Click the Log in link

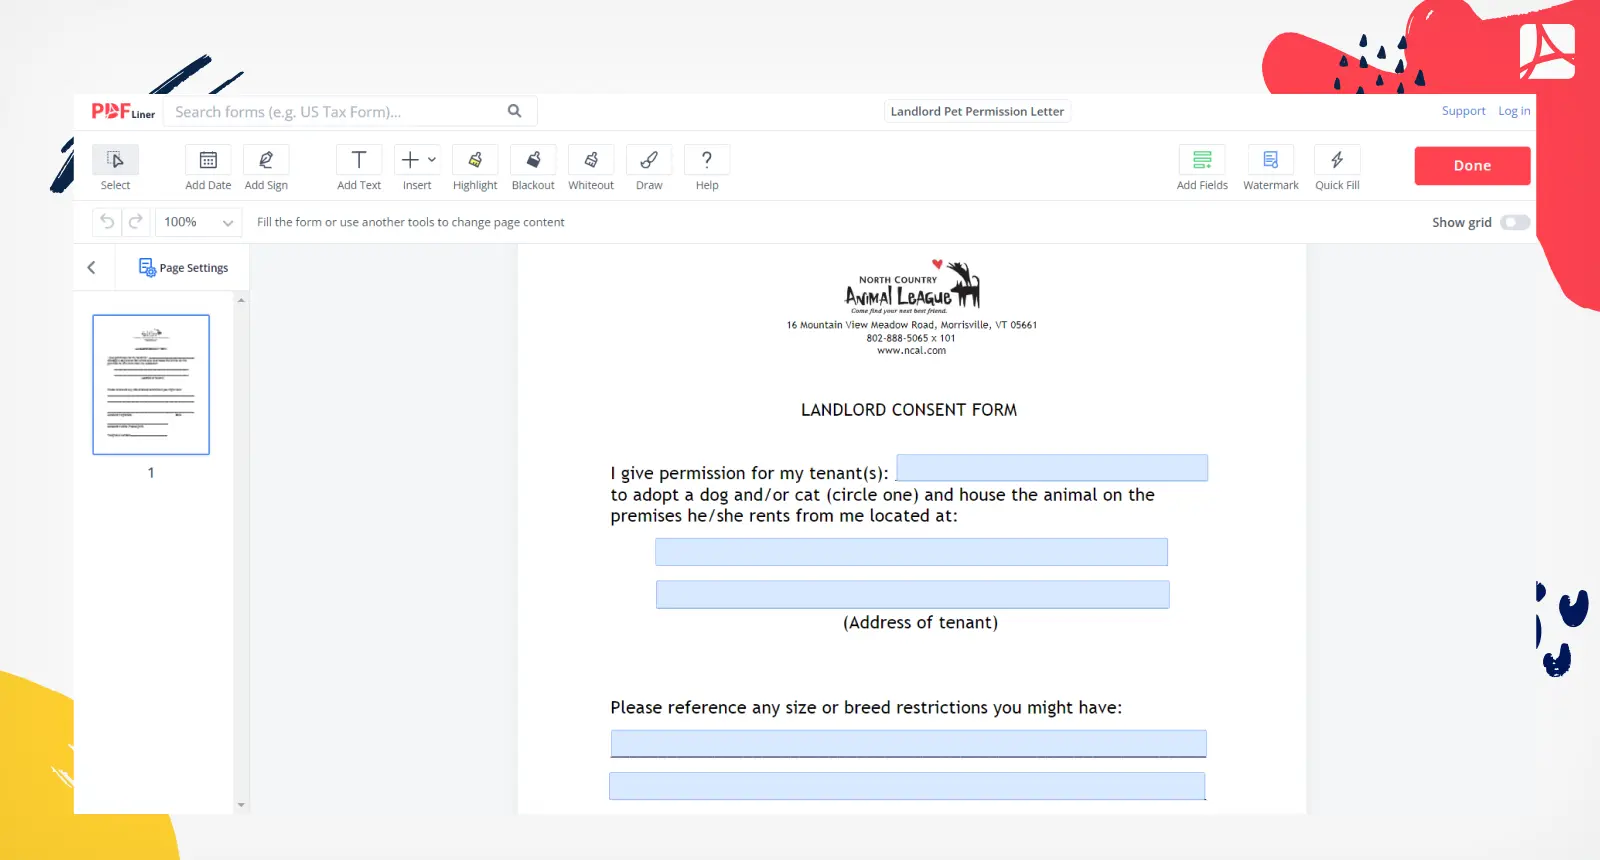pos(1514,111)
